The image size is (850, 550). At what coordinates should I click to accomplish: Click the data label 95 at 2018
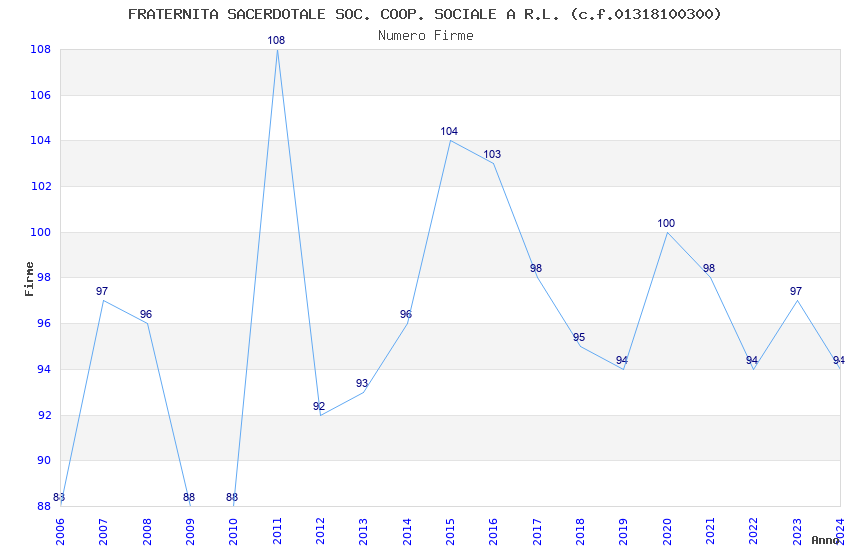tap(579, 337)
